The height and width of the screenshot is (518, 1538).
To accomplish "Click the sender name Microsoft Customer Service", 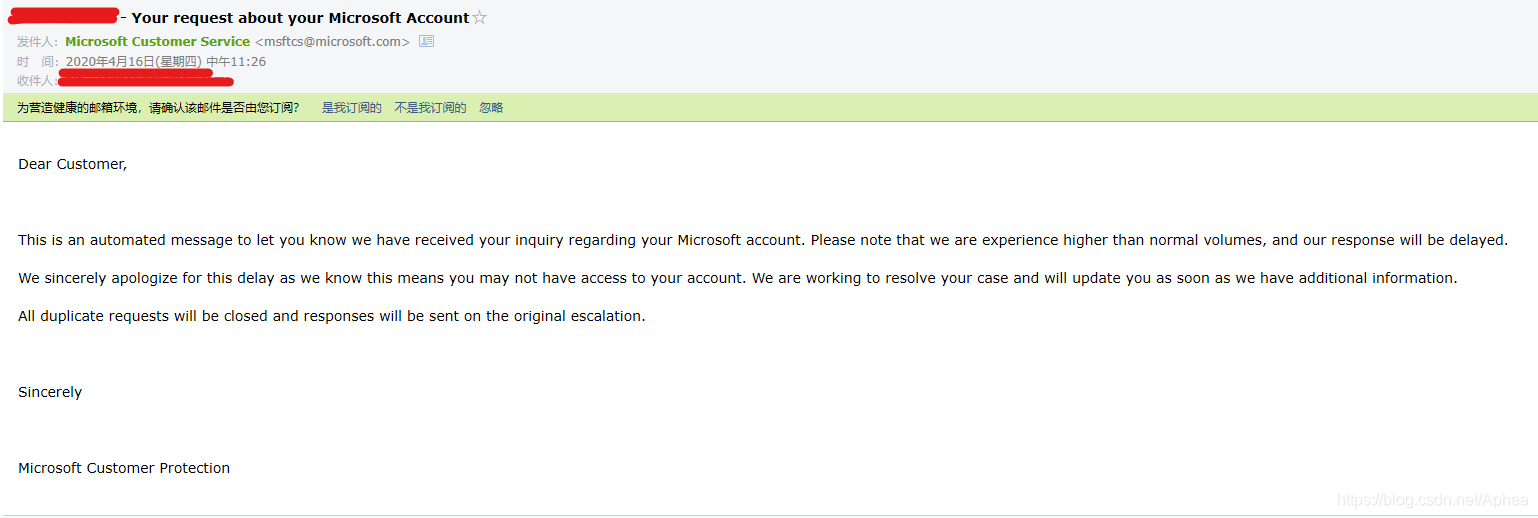I will [x=157, y=41].
